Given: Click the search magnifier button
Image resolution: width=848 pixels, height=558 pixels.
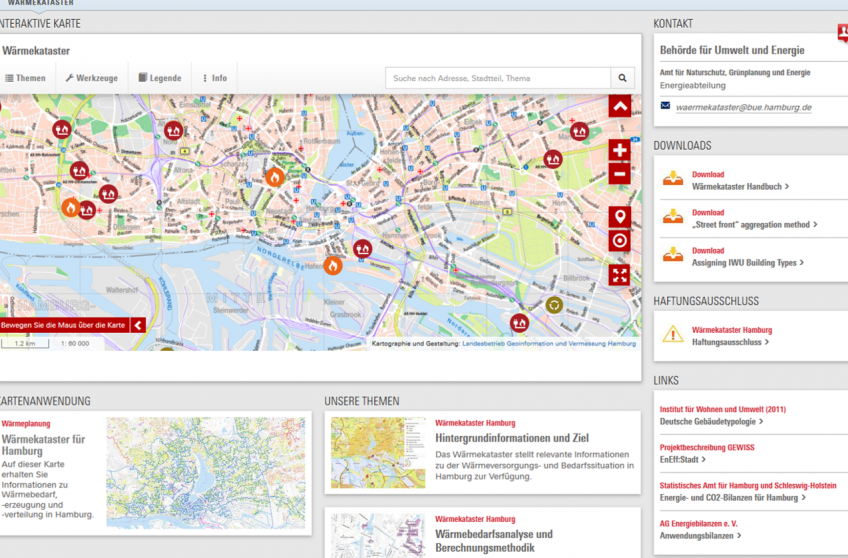Looking at the screenshot, I should (x=623, y=78).
